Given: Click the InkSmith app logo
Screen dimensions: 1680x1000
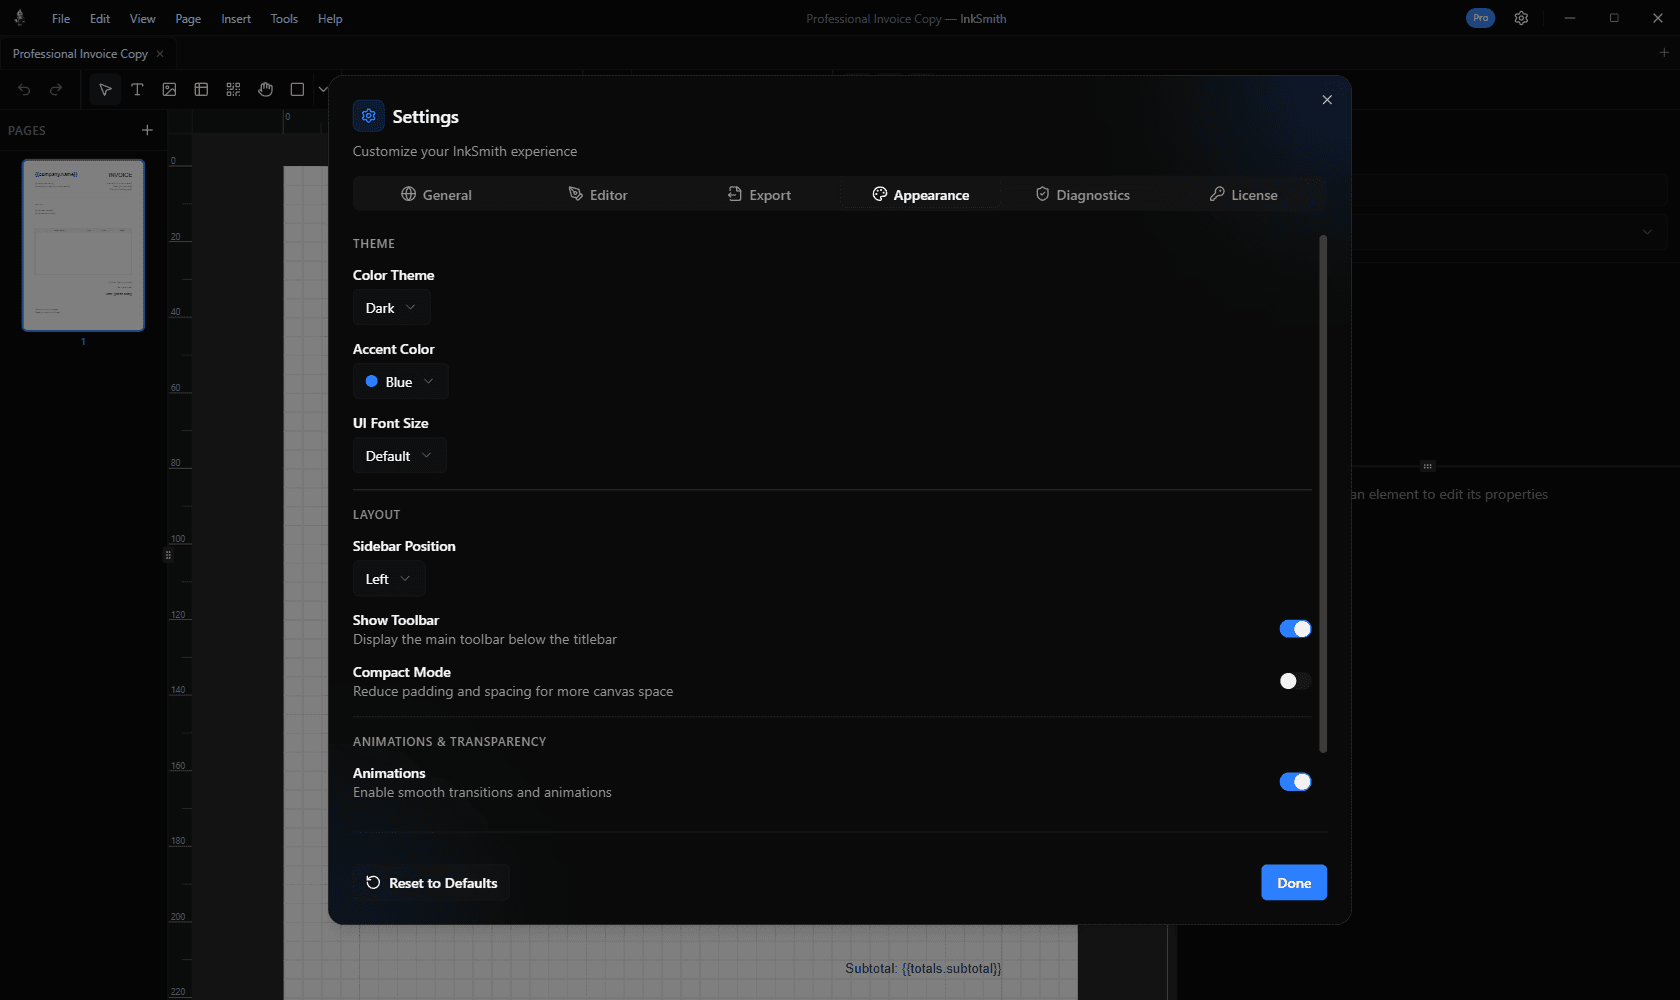Looking at the screenshot, I should coord(19,18).
